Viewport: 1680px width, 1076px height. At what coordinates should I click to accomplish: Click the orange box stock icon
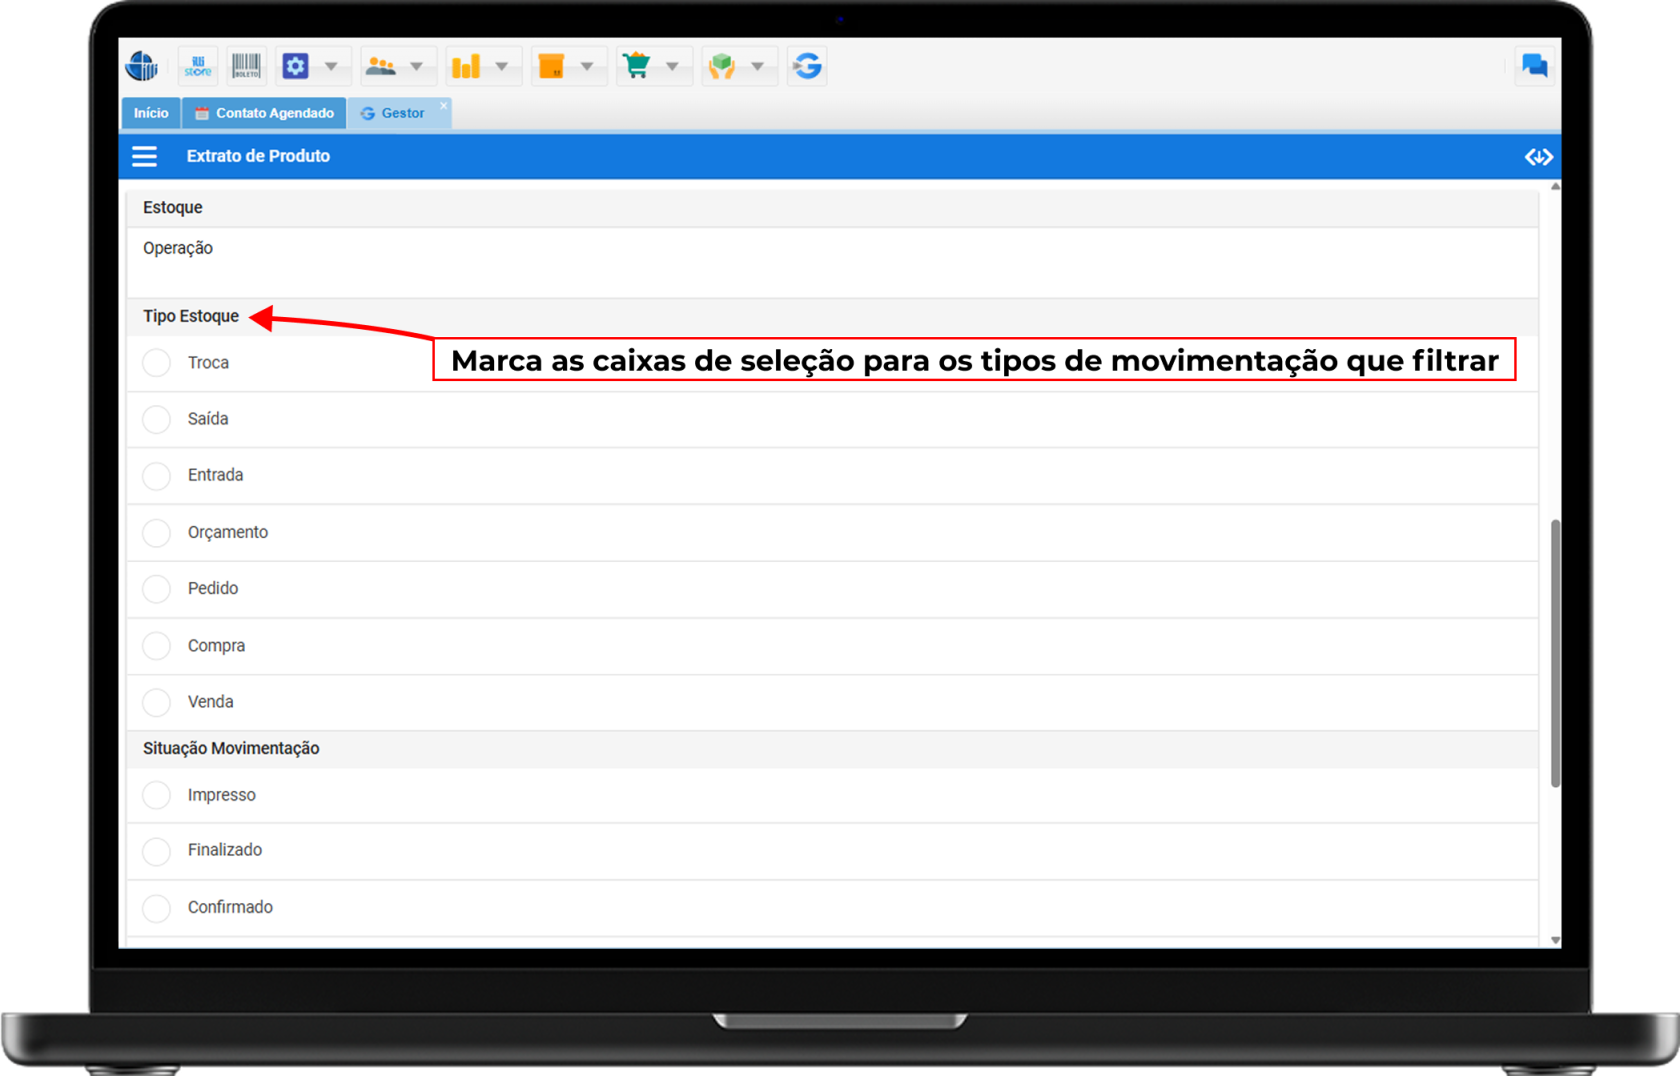click(551, 66)
